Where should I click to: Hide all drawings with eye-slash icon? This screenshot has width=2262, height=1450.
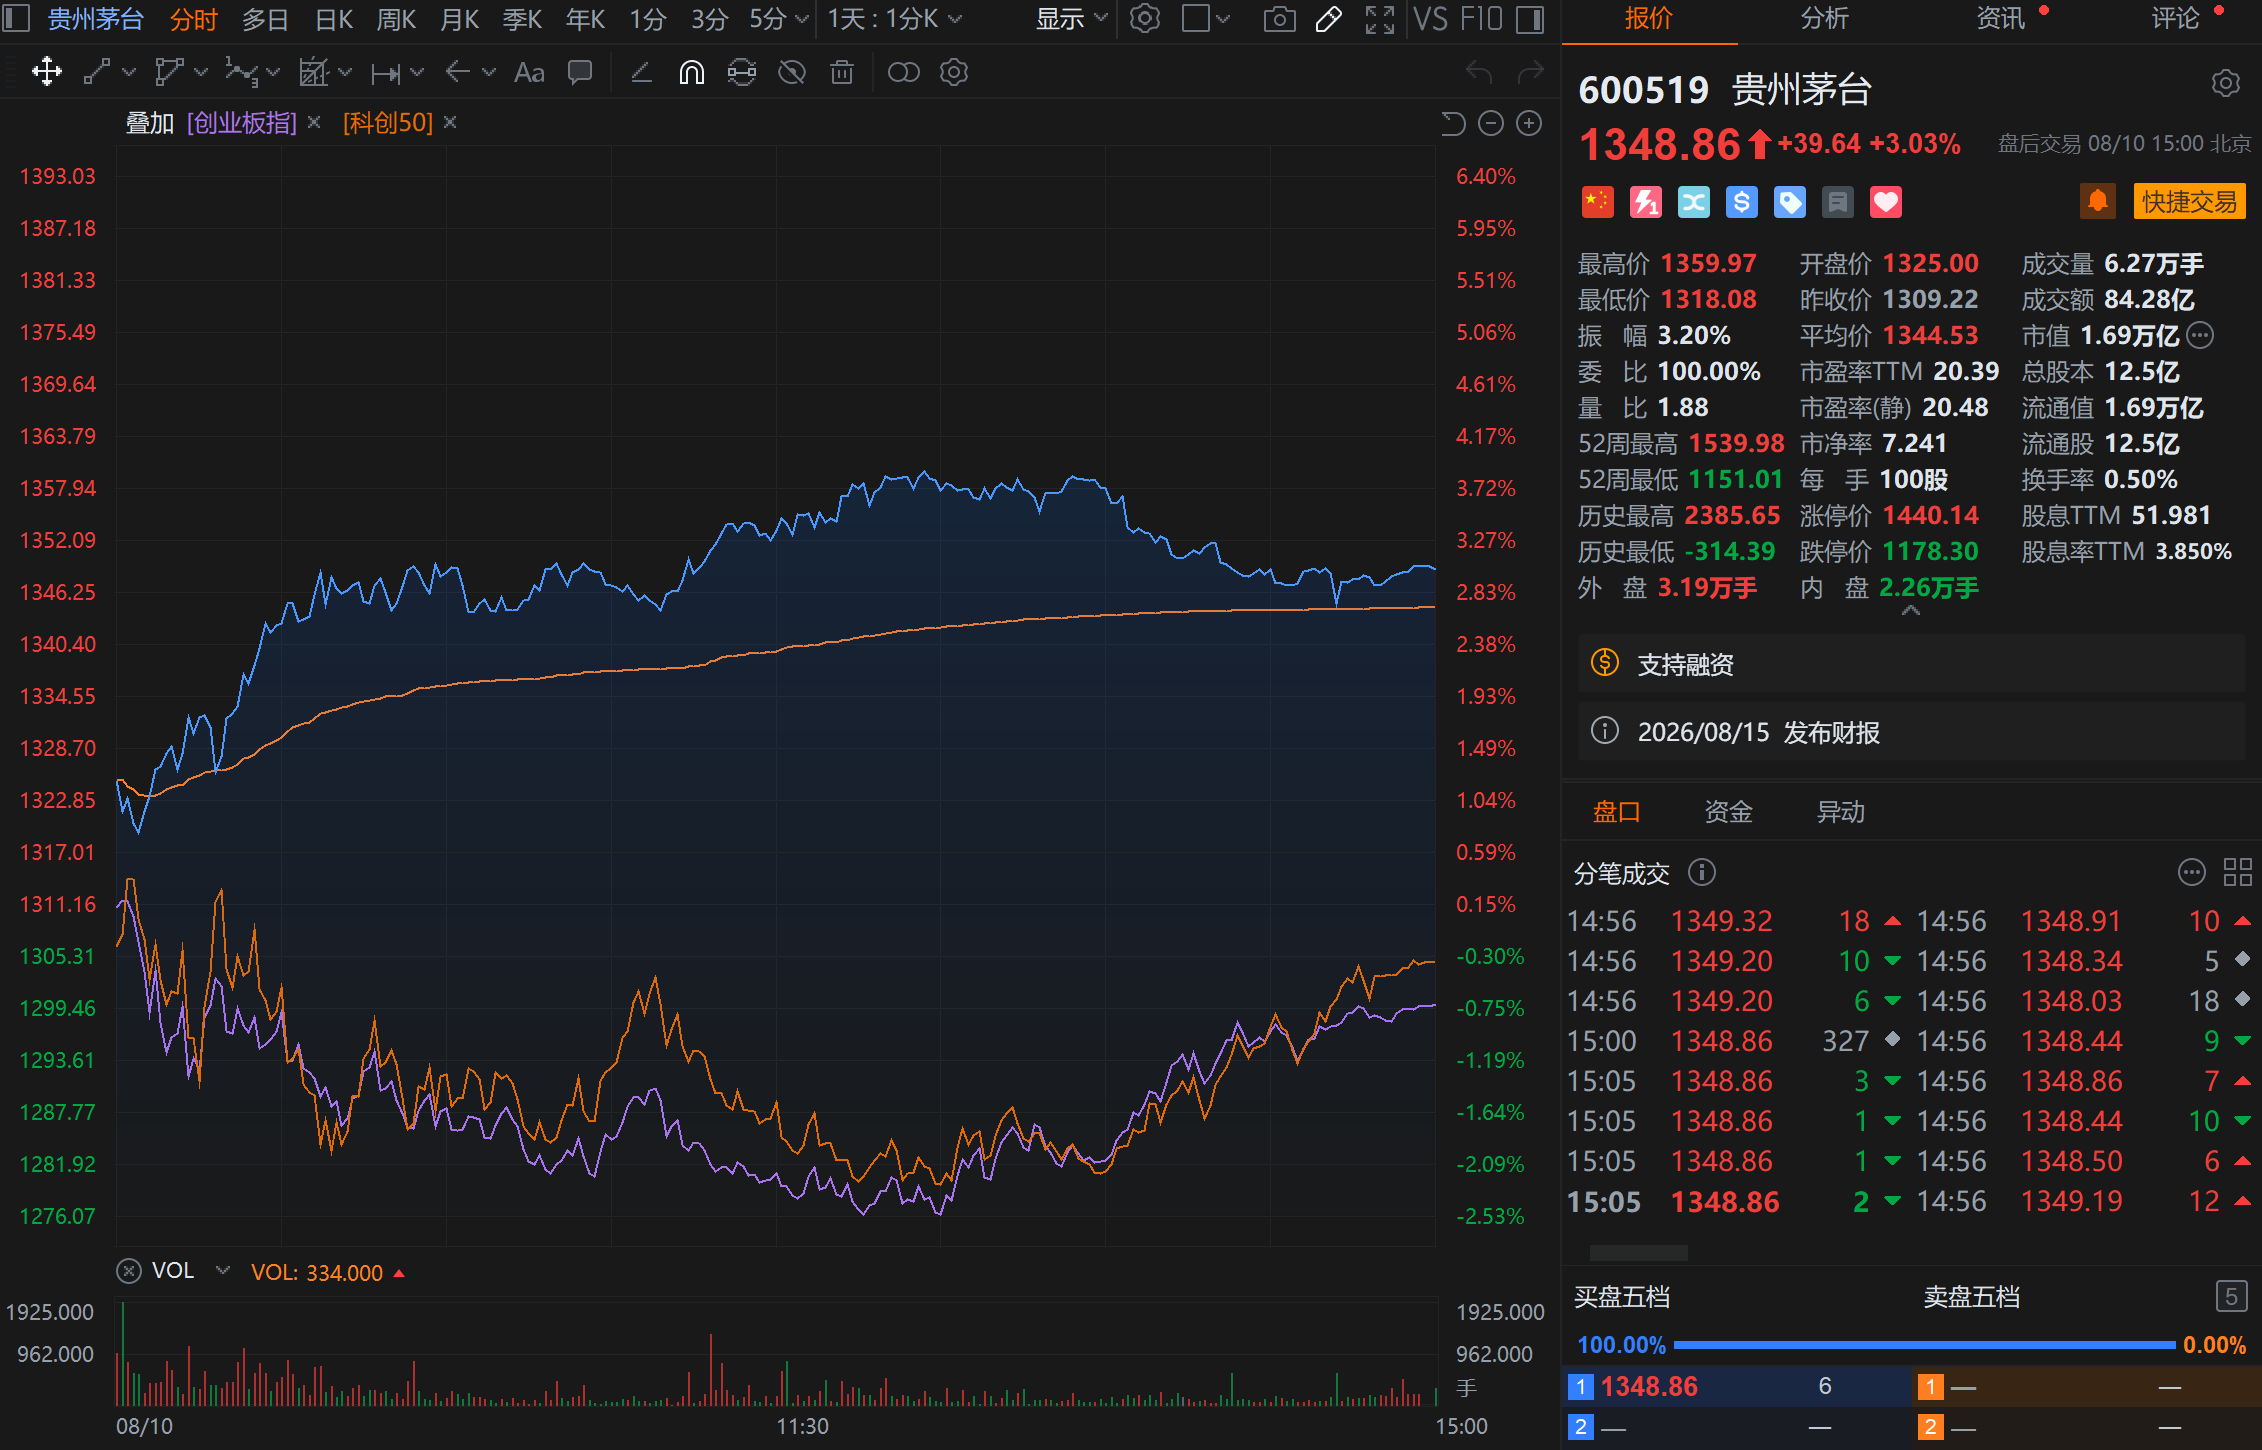coord(792,72)
